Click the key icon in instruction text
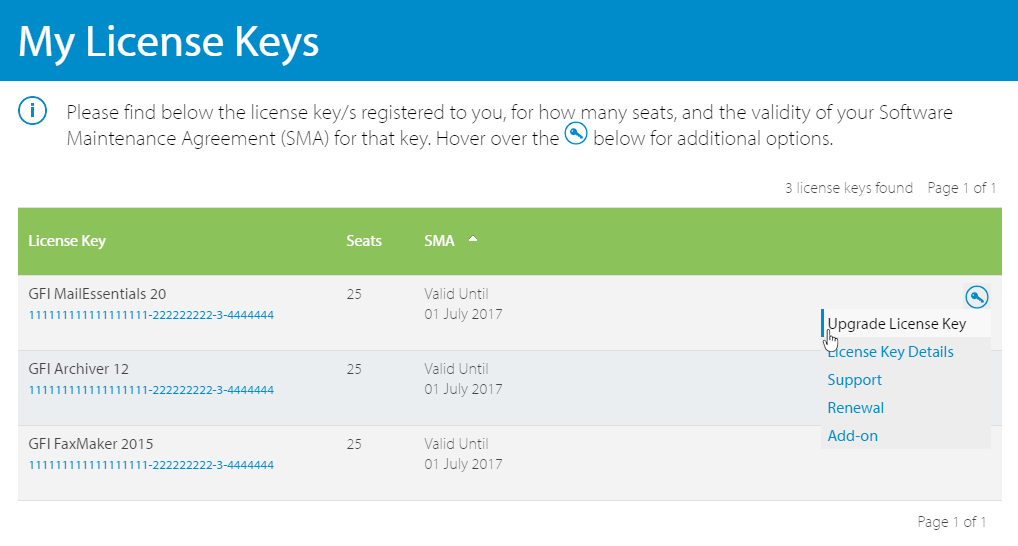The width and height of the screenshot is (1018, 546). click(576, 134)
